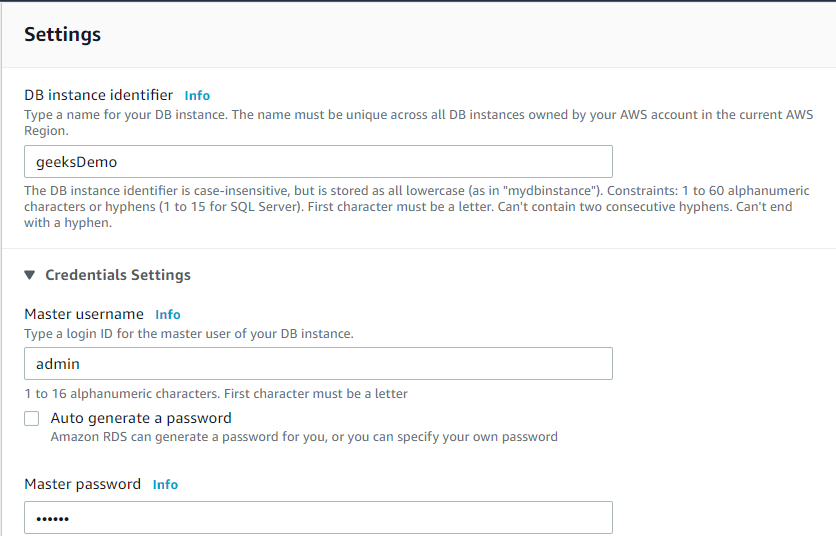The height and width of the screenshot is (536, 836).
Task: Click the Master password input field
Action: [318, 518]
